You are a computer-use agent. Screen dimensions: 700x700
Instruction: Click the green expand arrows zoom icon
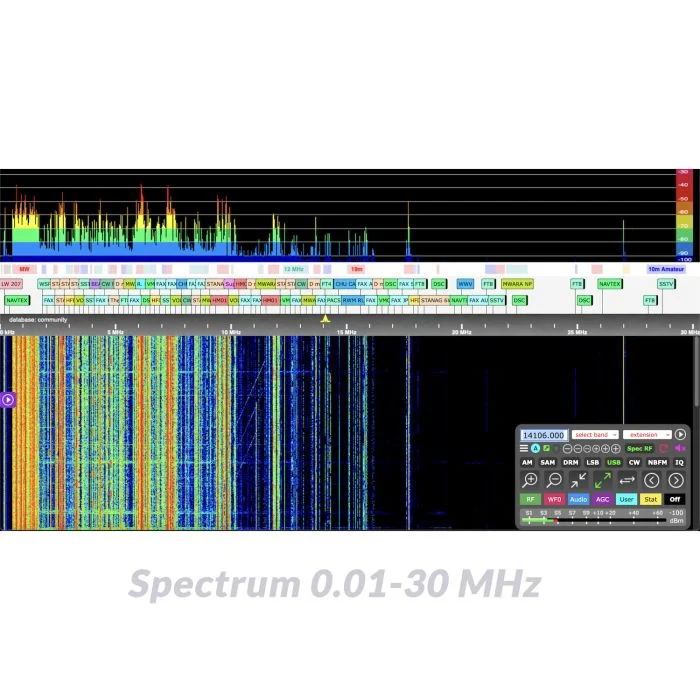click(603, 480)
